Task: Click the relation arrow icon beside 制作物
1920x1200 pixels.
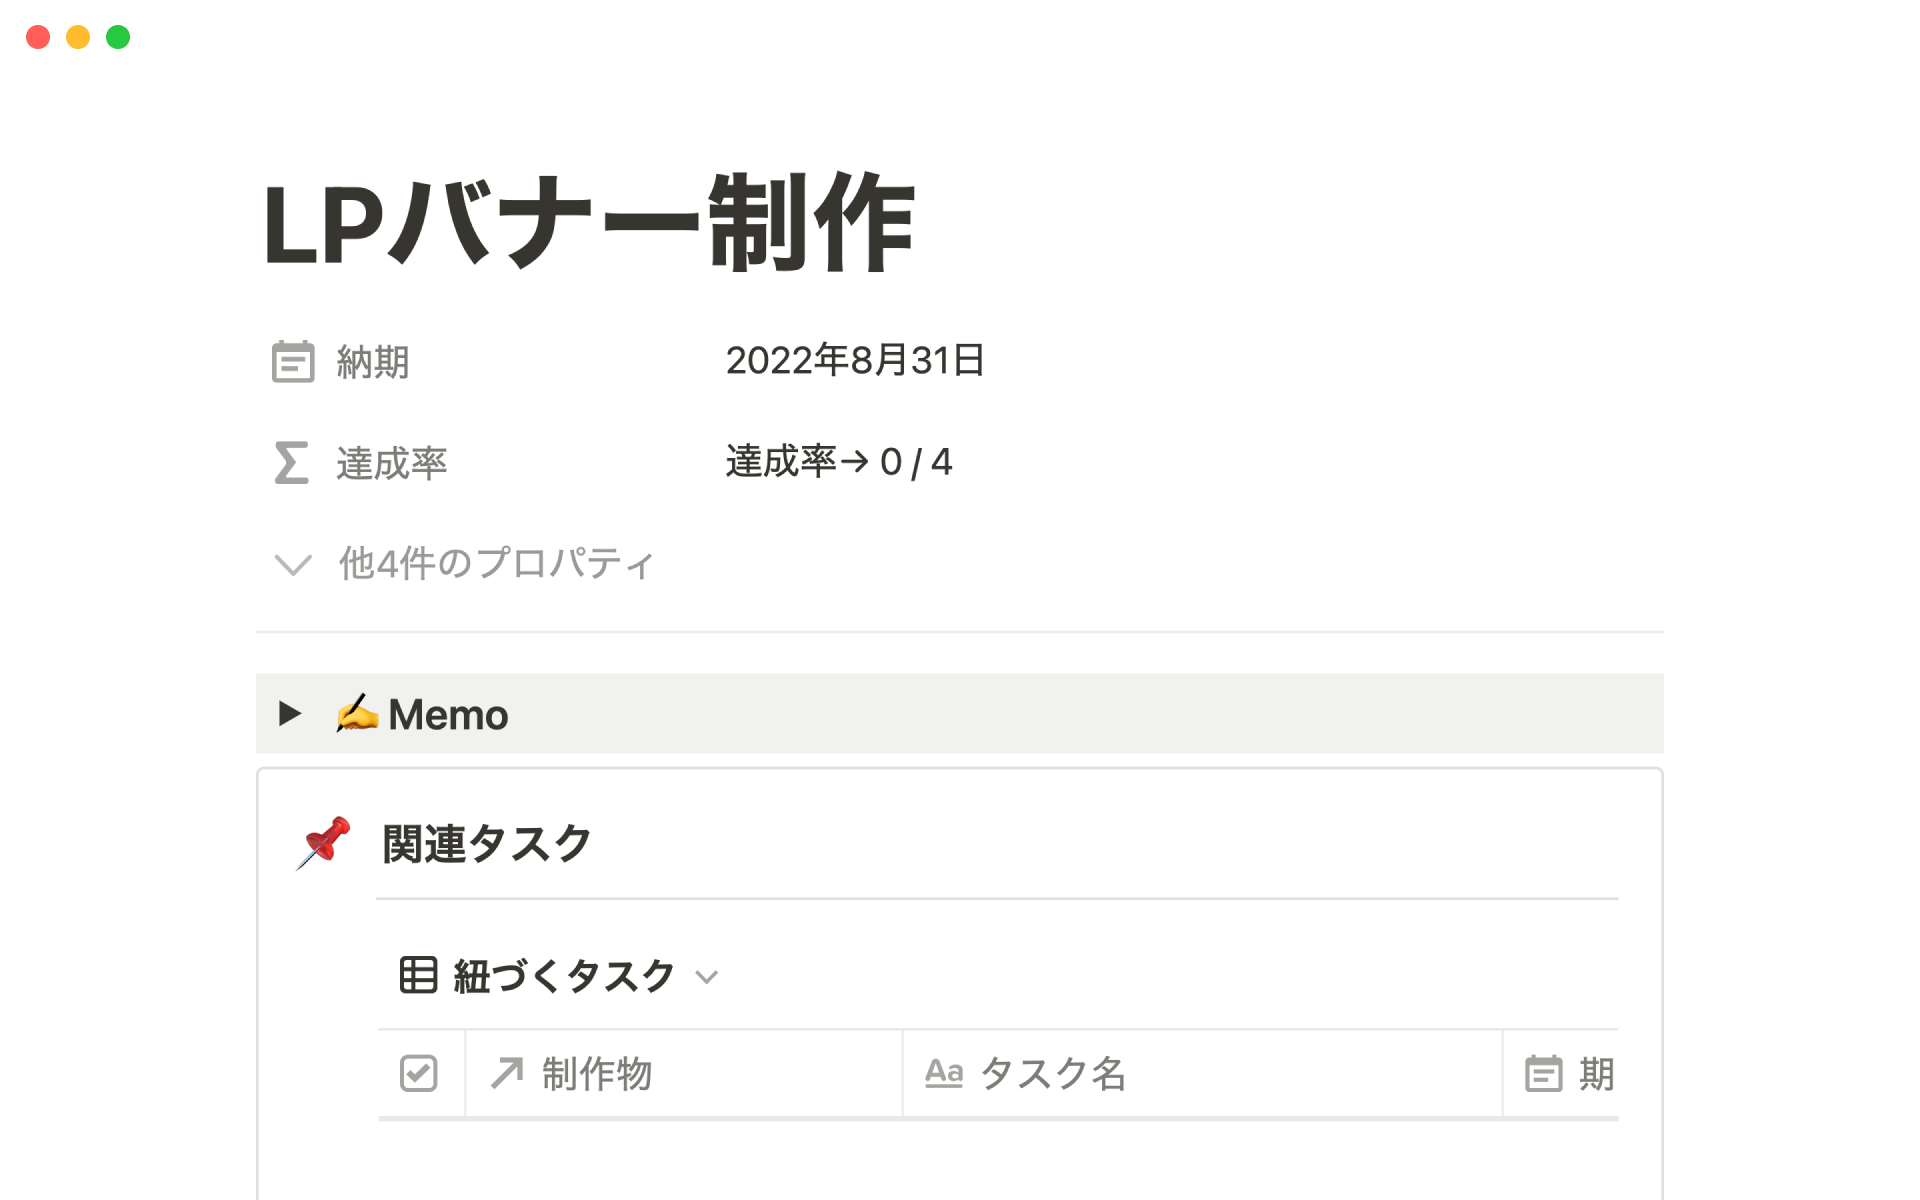Action: click(x=507, y=1074)
